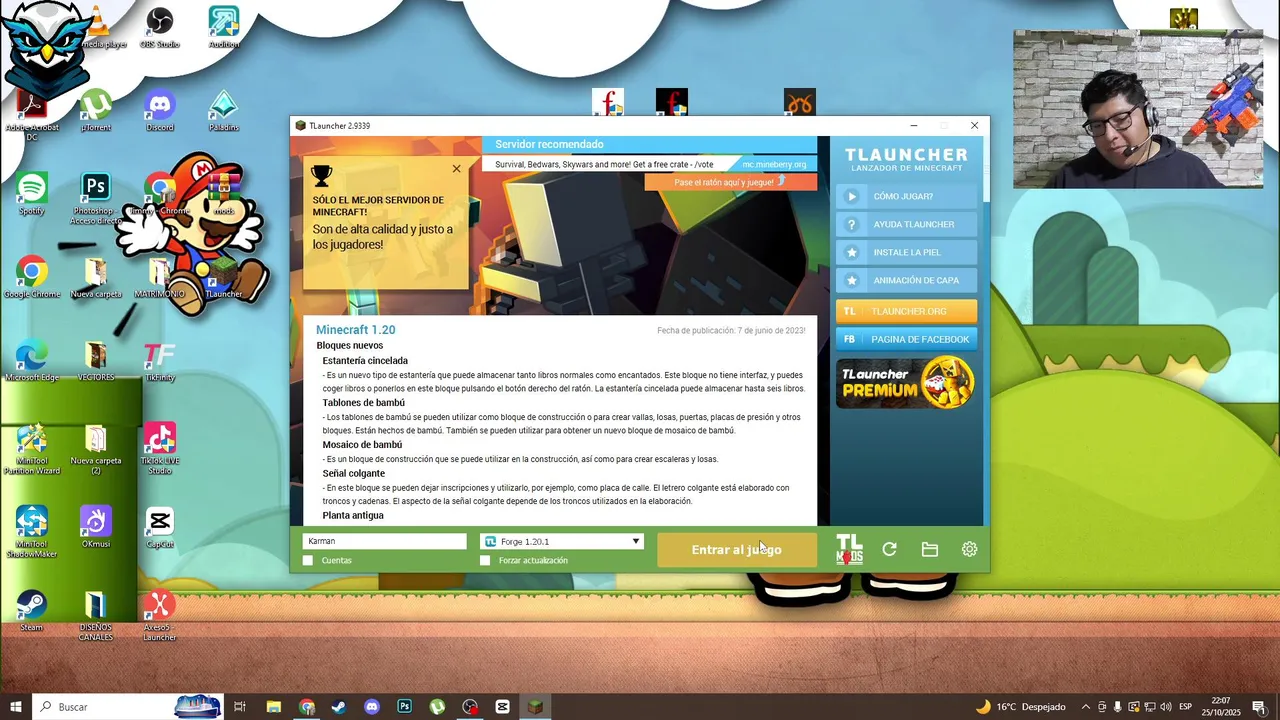Show hidden system tray icons chevron
This screenshot has width=1280, height=720.
click(x=1086, y=706)
